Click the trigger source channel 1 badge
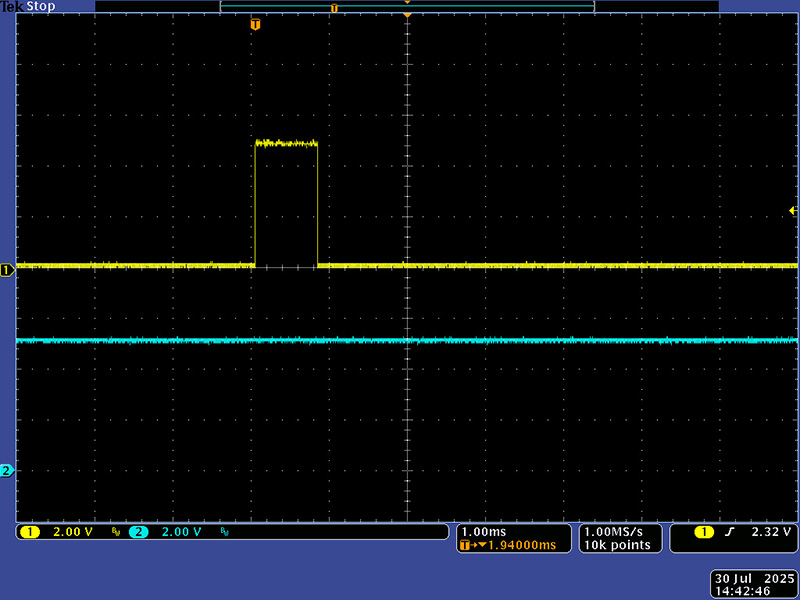Image resolution: width=800 pixels, height=600 pixels. (704, 532)
